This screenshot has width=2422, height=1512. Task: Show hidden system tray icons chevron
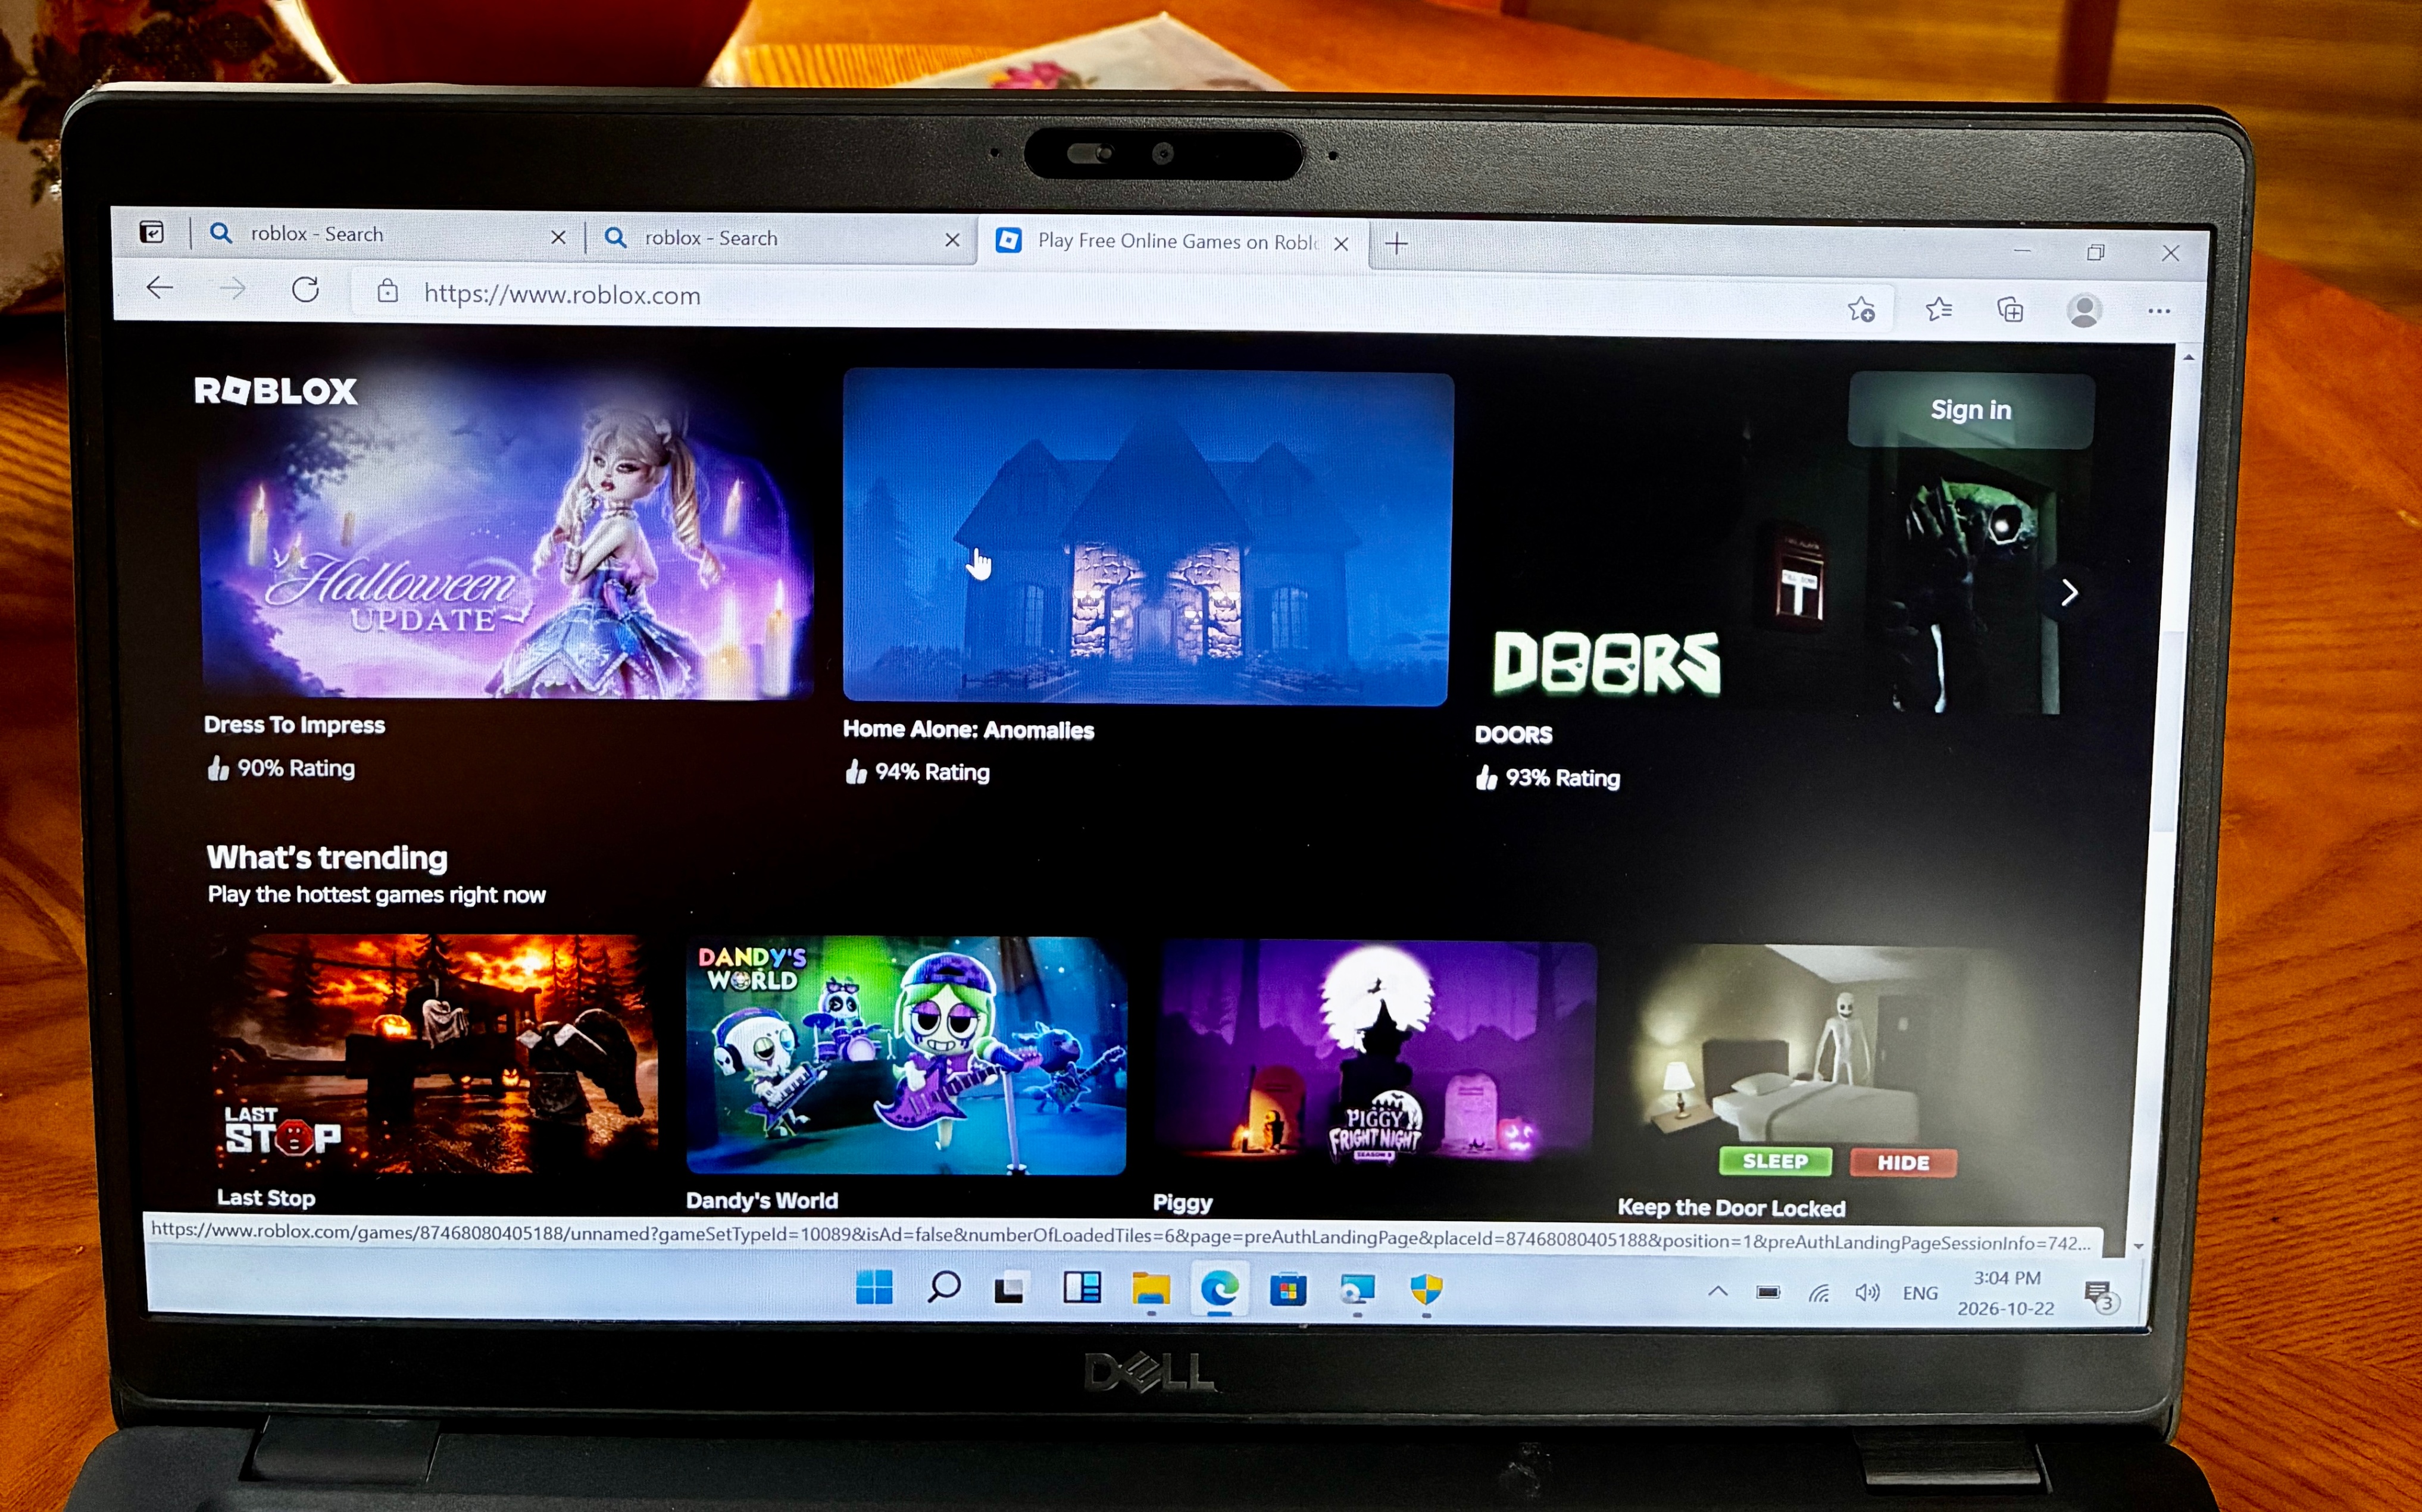pyautogui.click(x=1717, y=1291)
